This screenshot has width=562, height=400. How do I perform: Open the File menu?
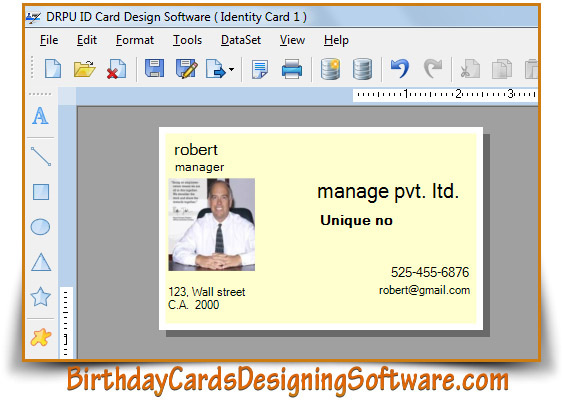click(49, 40)
